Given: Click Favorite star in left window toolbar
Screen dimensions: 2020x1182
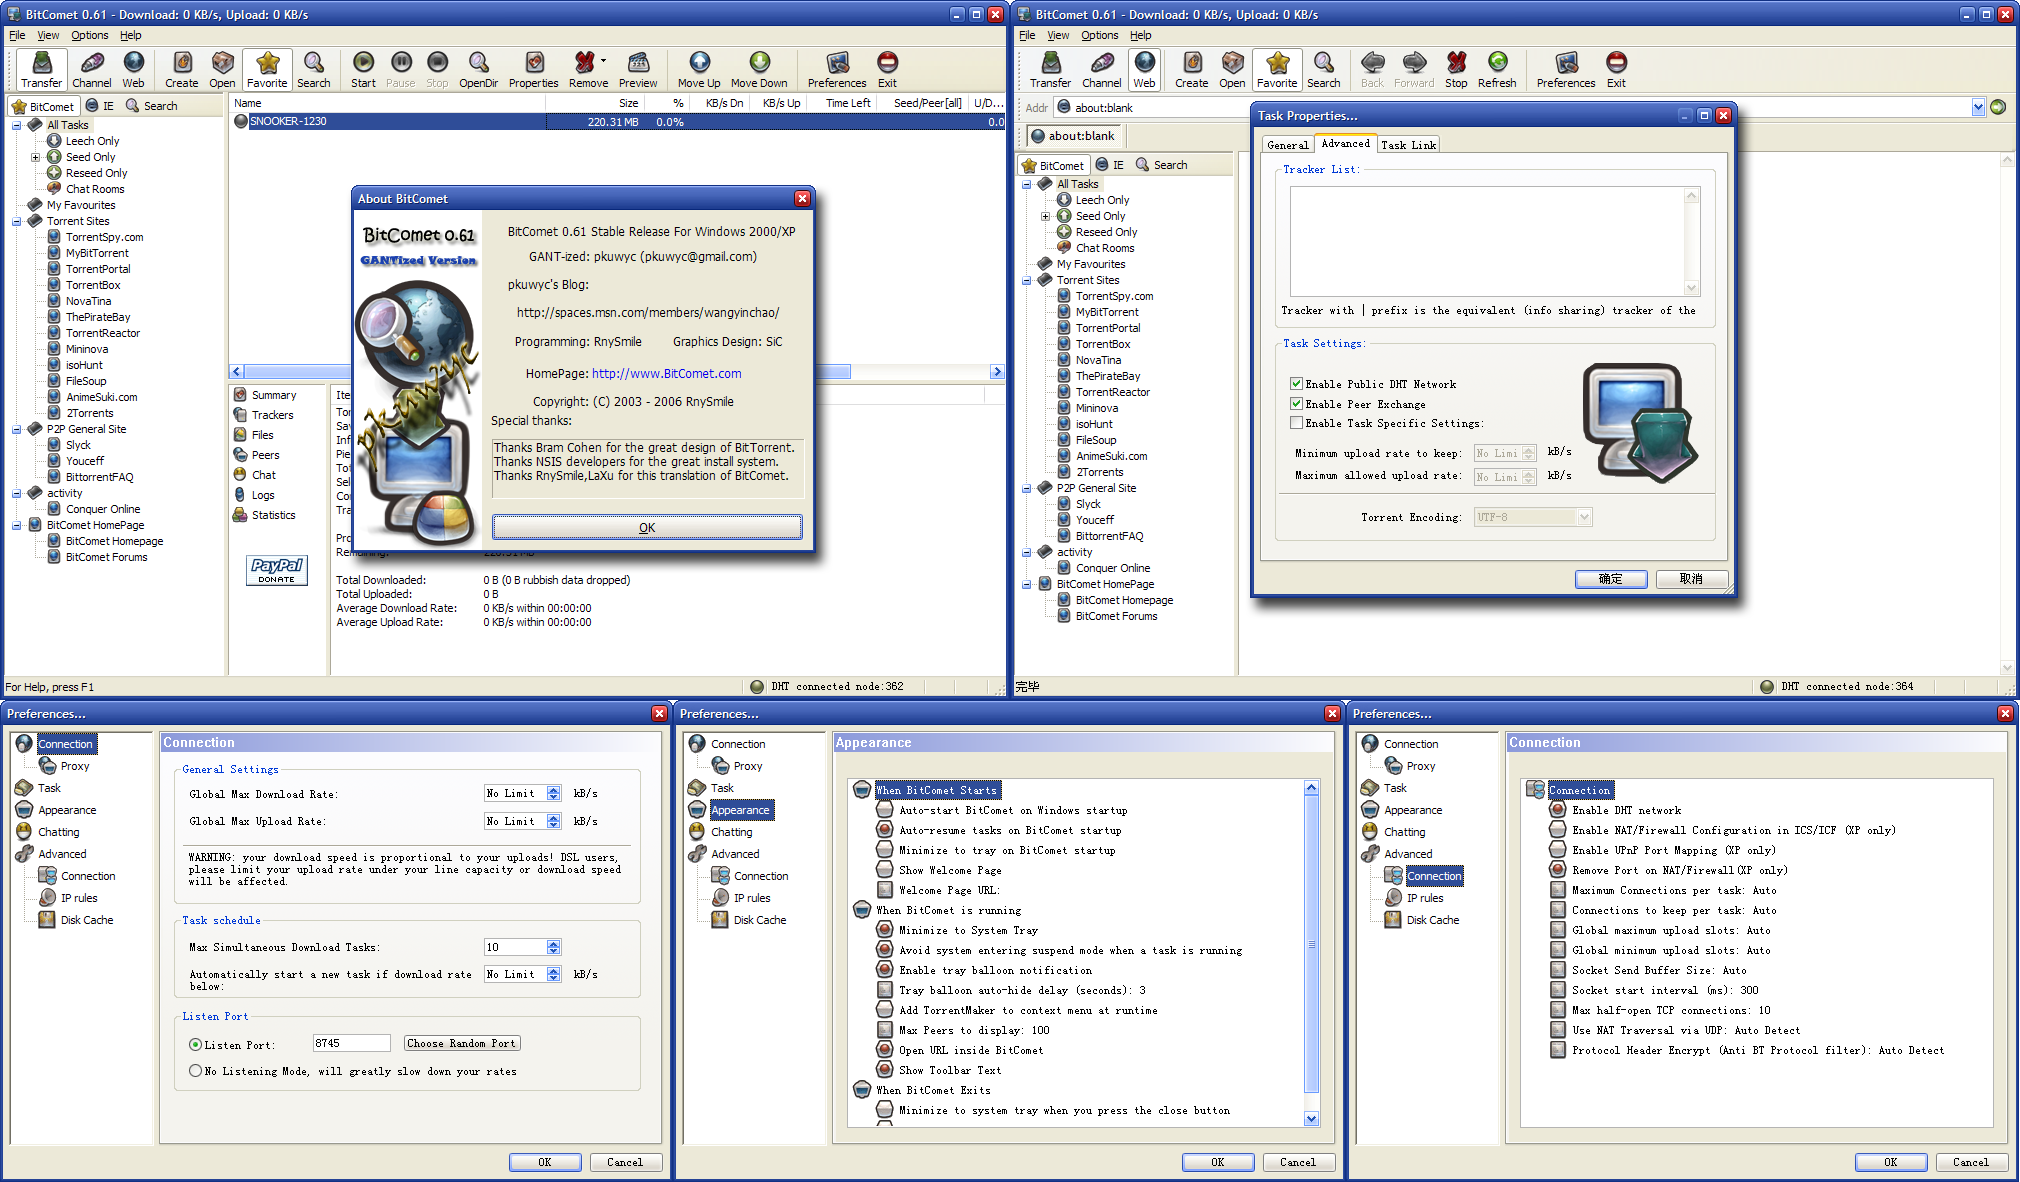Looking at the screenshot, I should (267, 69).
